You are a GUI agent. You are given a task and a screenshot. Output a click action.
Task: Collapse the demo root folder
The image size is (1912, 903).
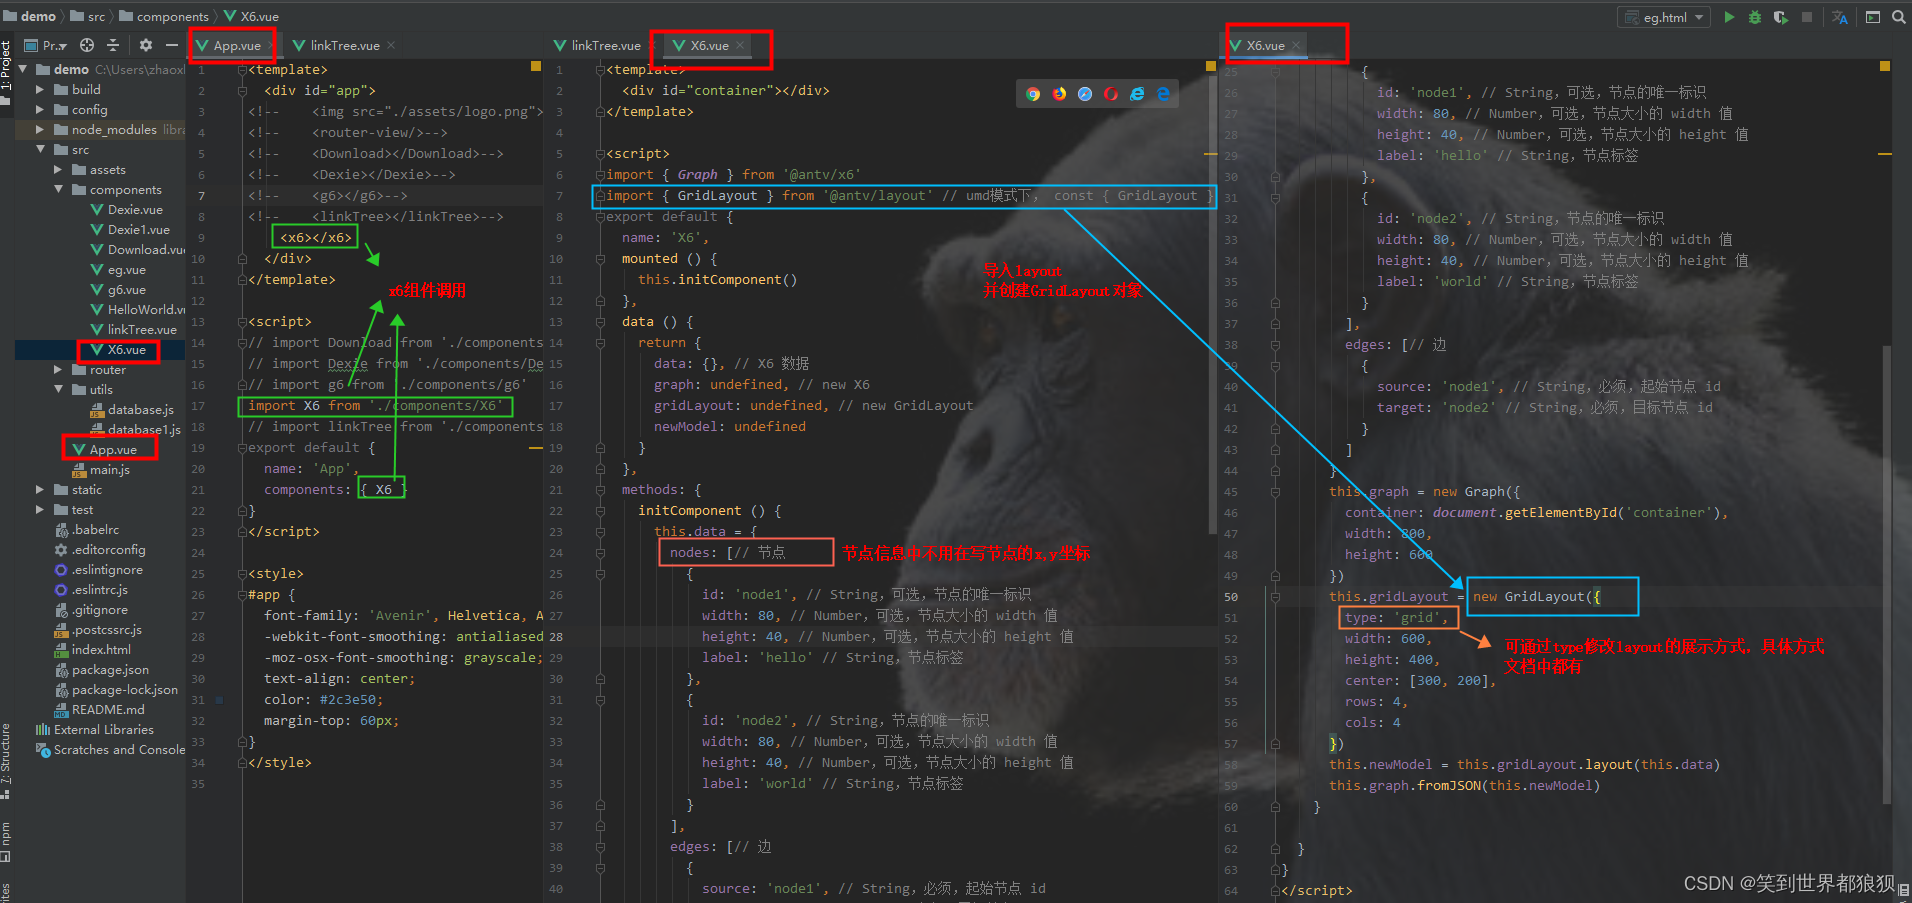(x=25, y=69)
